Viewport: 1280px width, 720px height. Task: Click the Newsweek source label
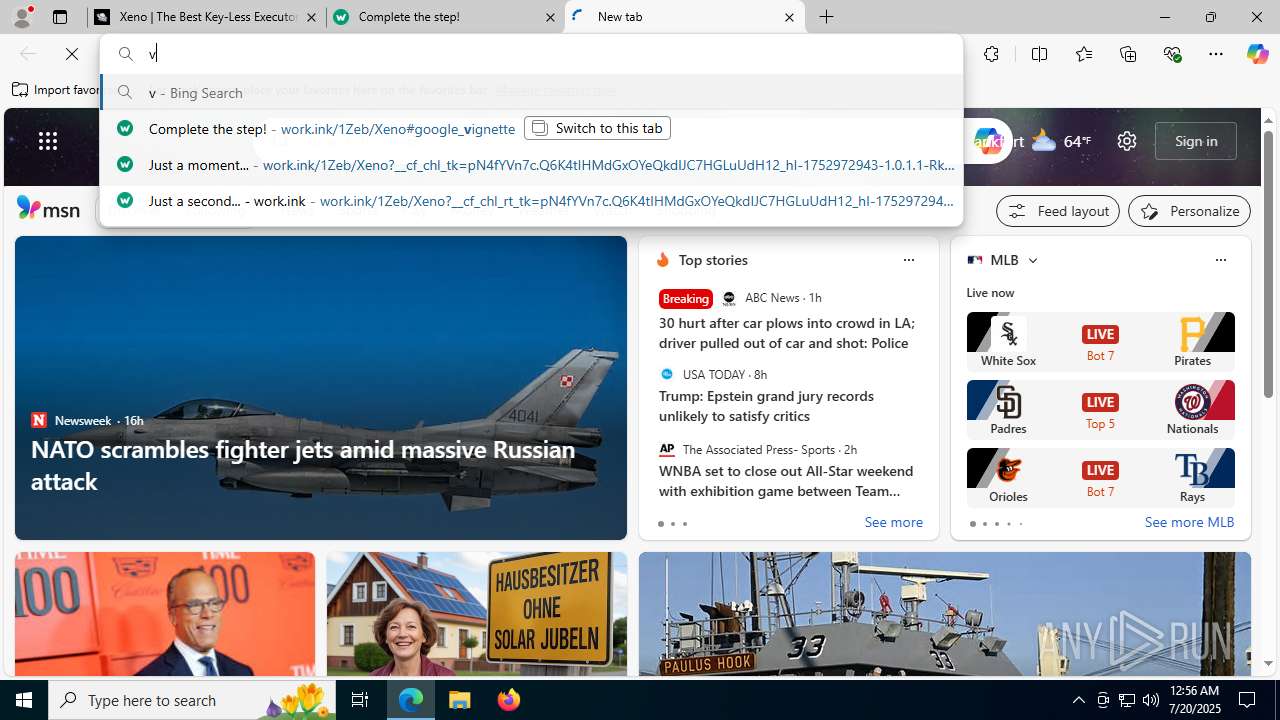pos(82,420)
